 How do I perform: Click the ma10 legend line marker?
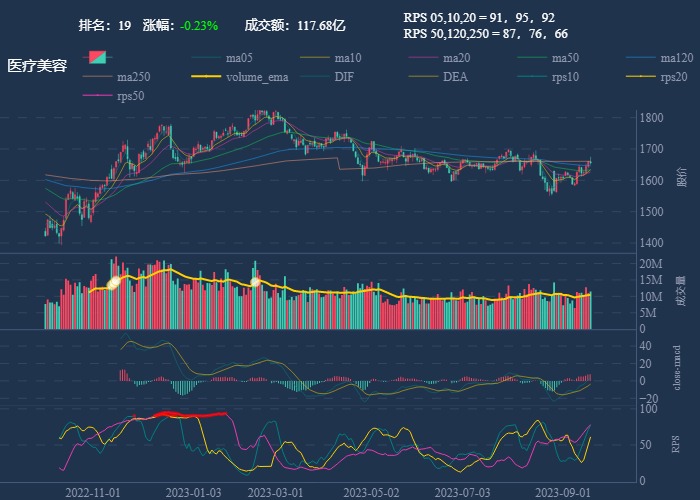(313, 57)
